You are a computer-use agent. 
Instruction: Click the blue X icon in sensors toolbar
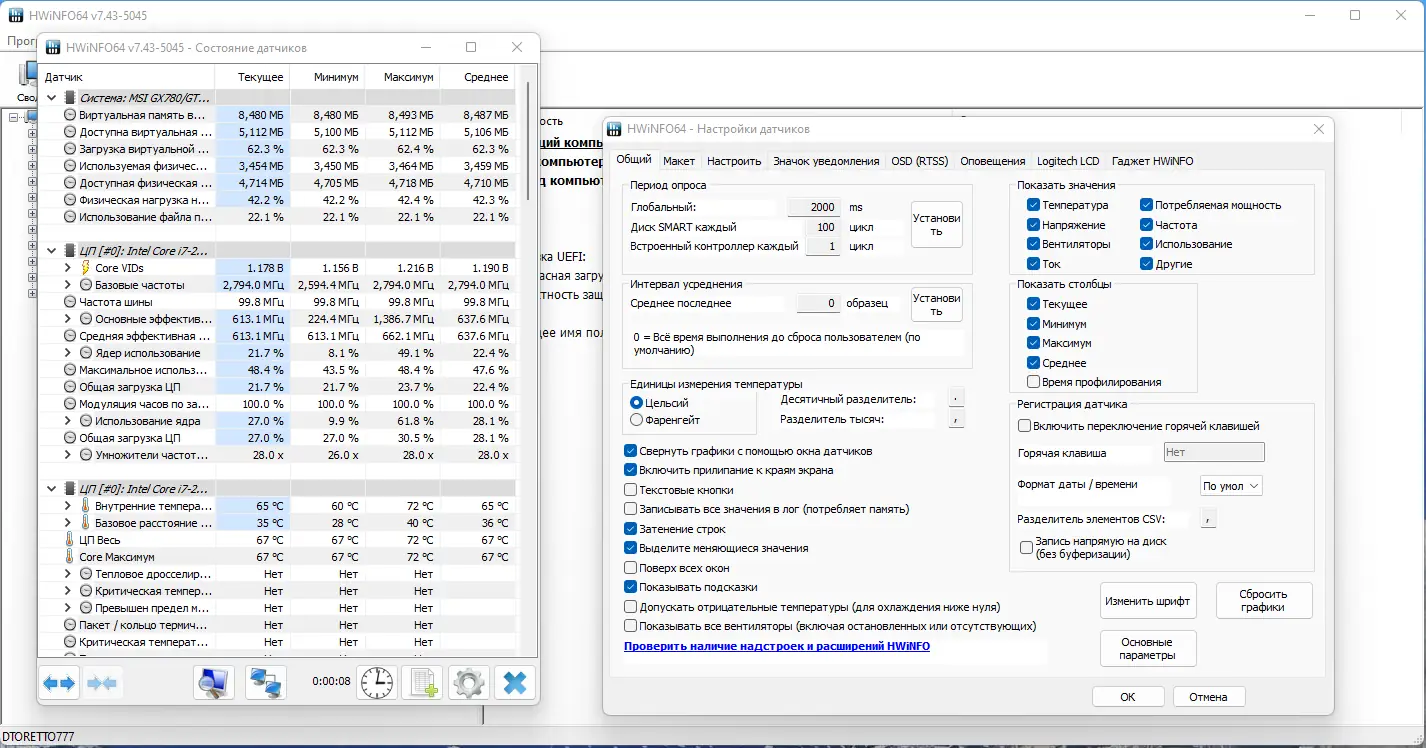[x=515, y=683]
